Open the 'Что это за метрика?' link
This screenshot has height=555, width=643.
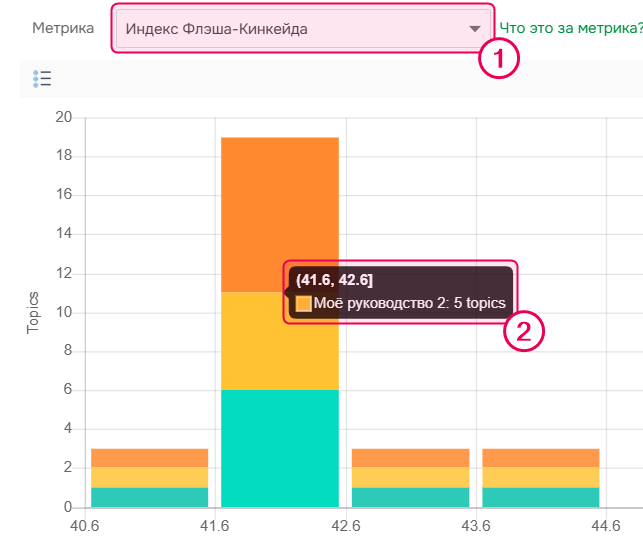point(570,29)
